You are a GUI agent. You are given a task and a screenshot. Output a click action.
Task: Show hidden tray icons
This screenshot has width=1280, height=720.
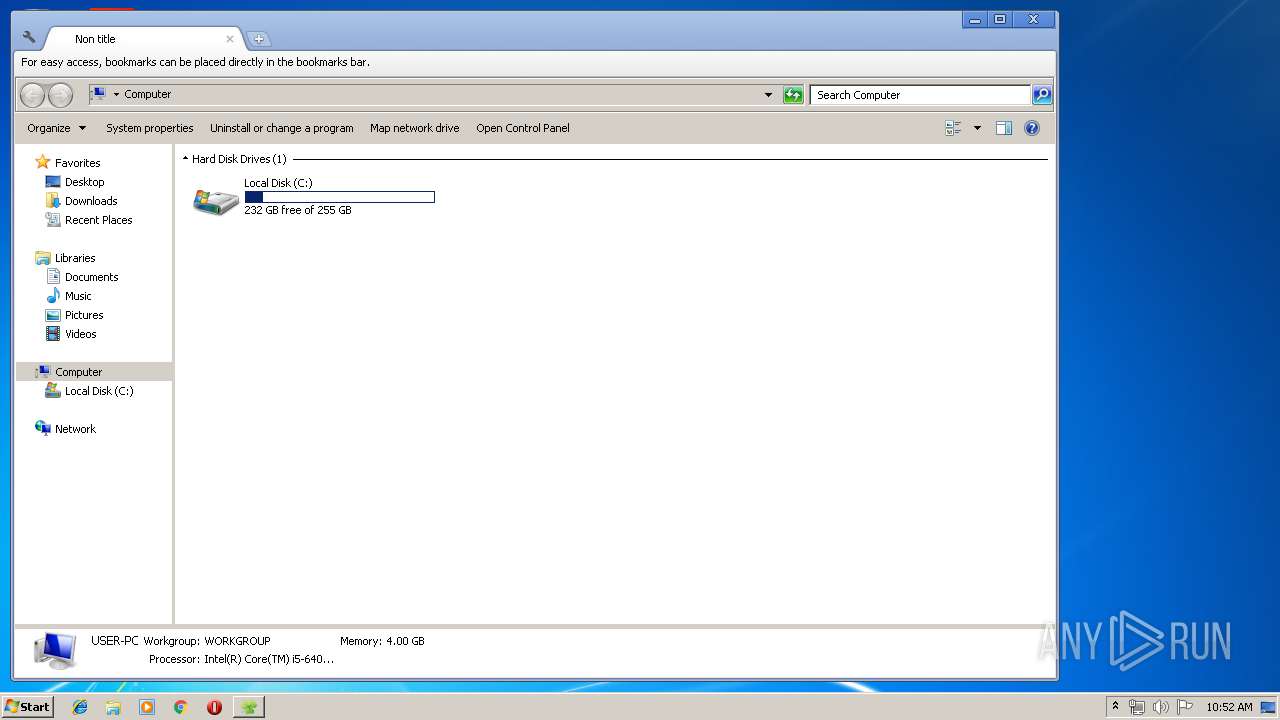click(x=1115, y=706)
